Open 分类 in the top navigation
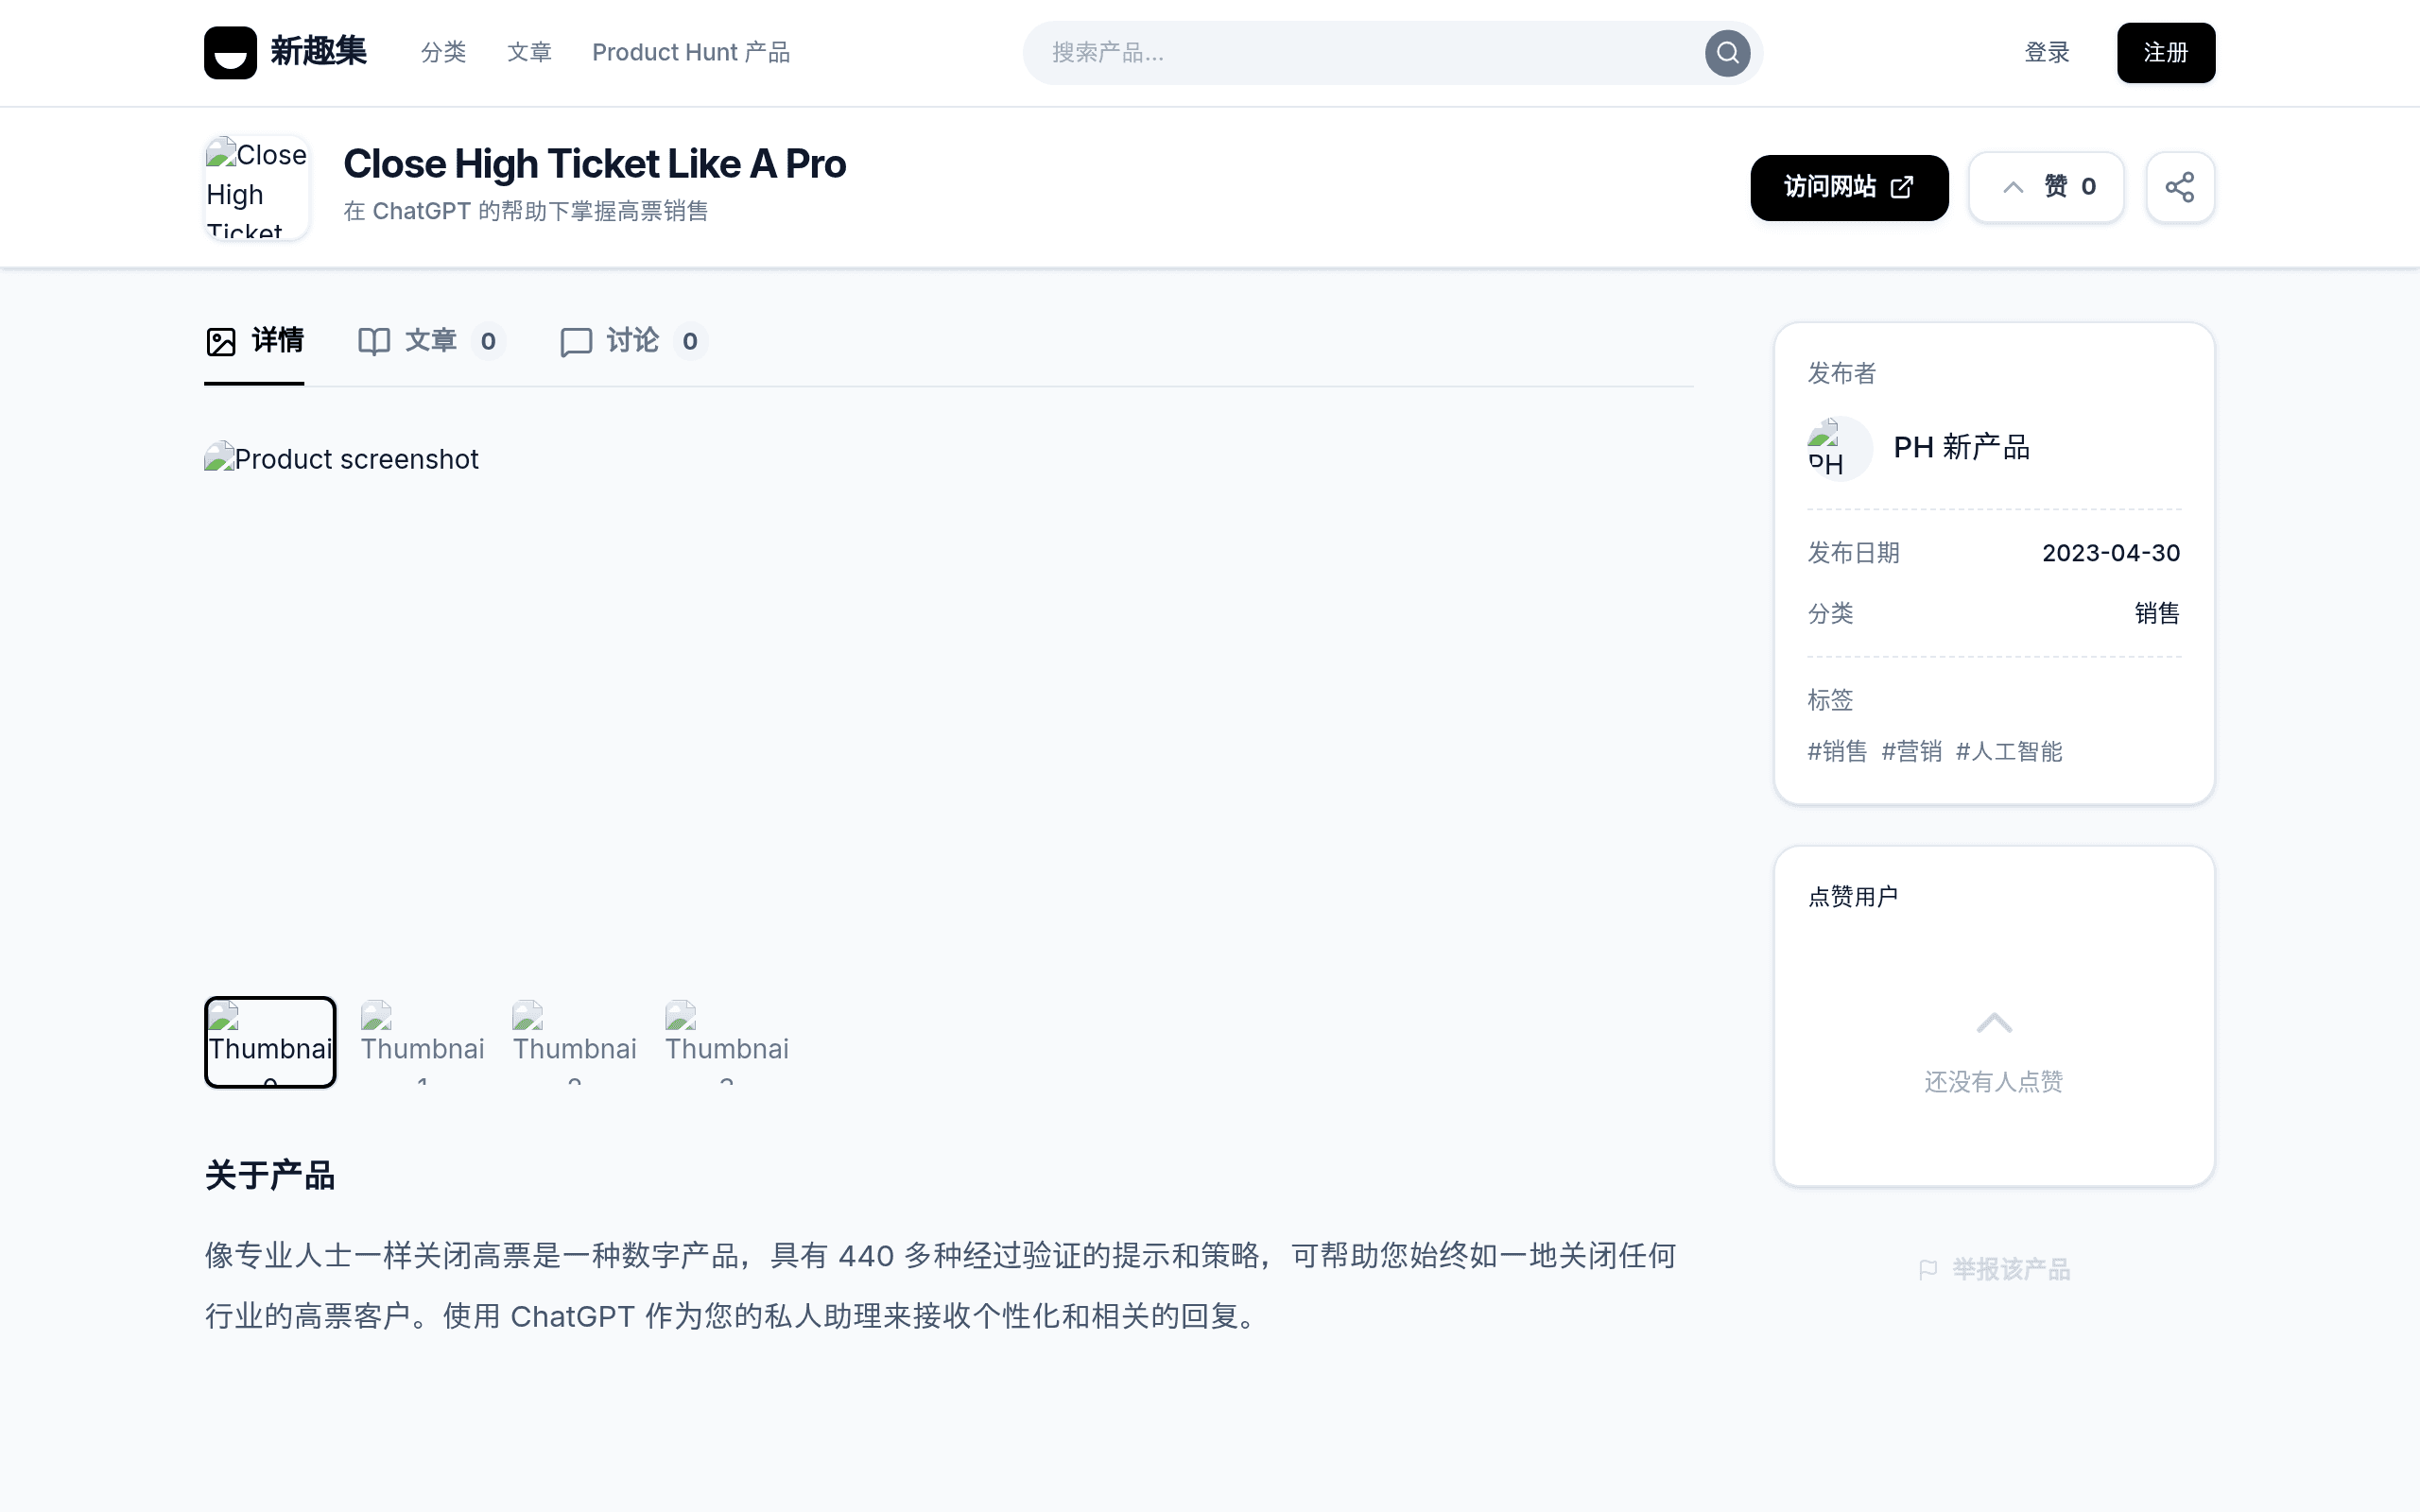Screen dimensions: 2420x1512 click(443, 52)
